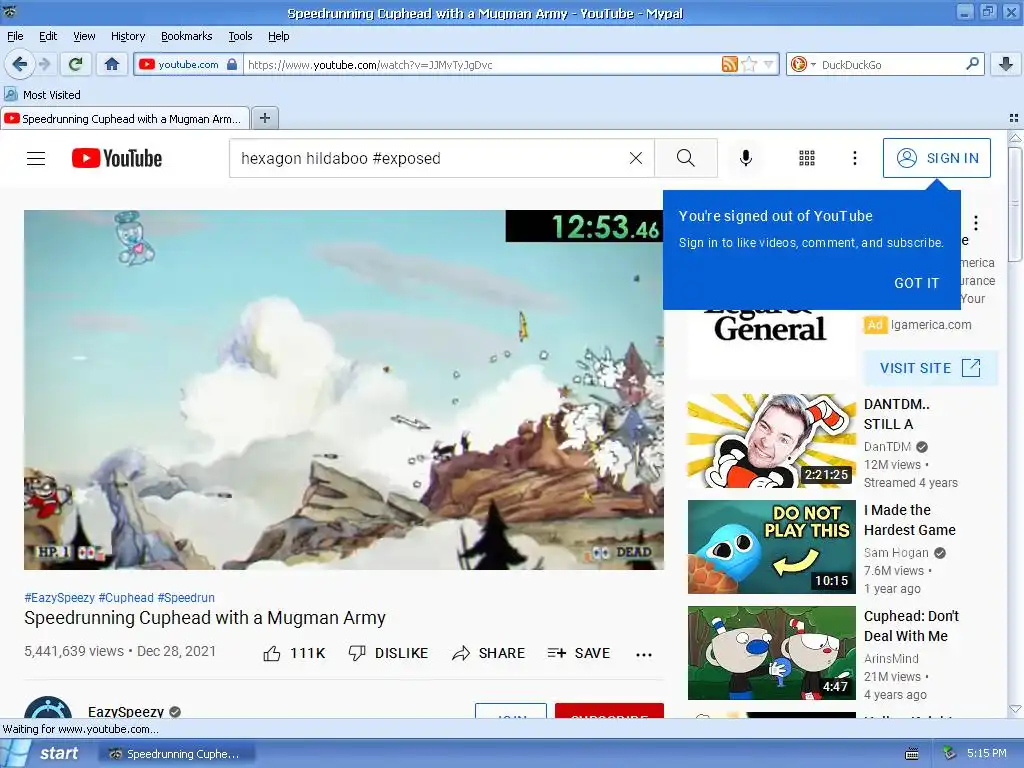This screenshot has width=1024, height=768.
Task: Click the SHARE button
Action: point(488,653)
